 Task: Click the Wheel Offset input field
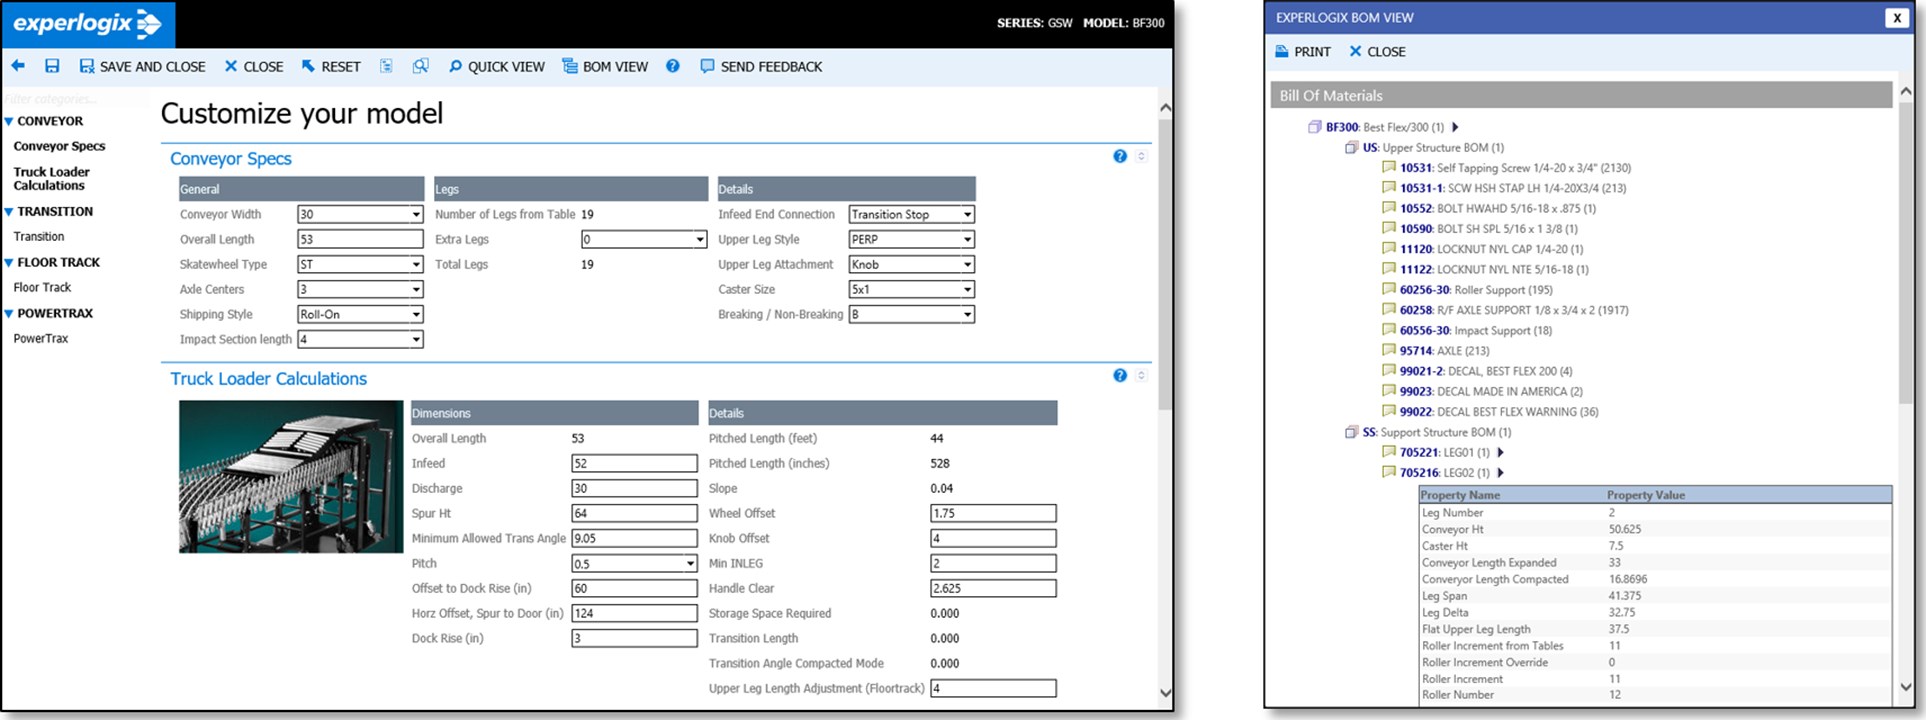[993, 513]
